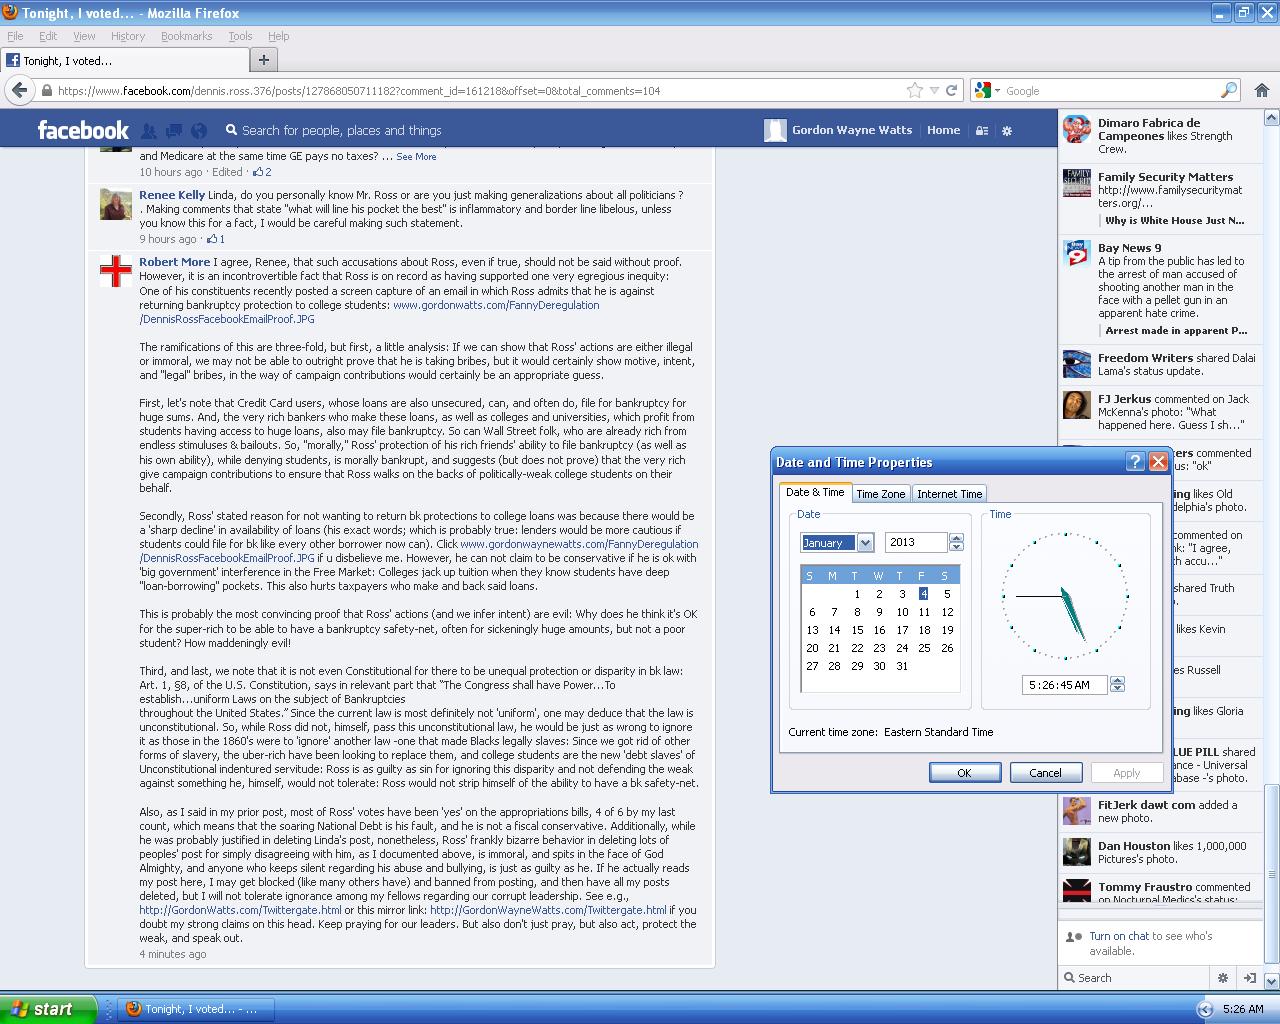The image size is (1280, 1024).
Task: Hide the sidebar with the chat arrow icon
Action: point(1249,978)
